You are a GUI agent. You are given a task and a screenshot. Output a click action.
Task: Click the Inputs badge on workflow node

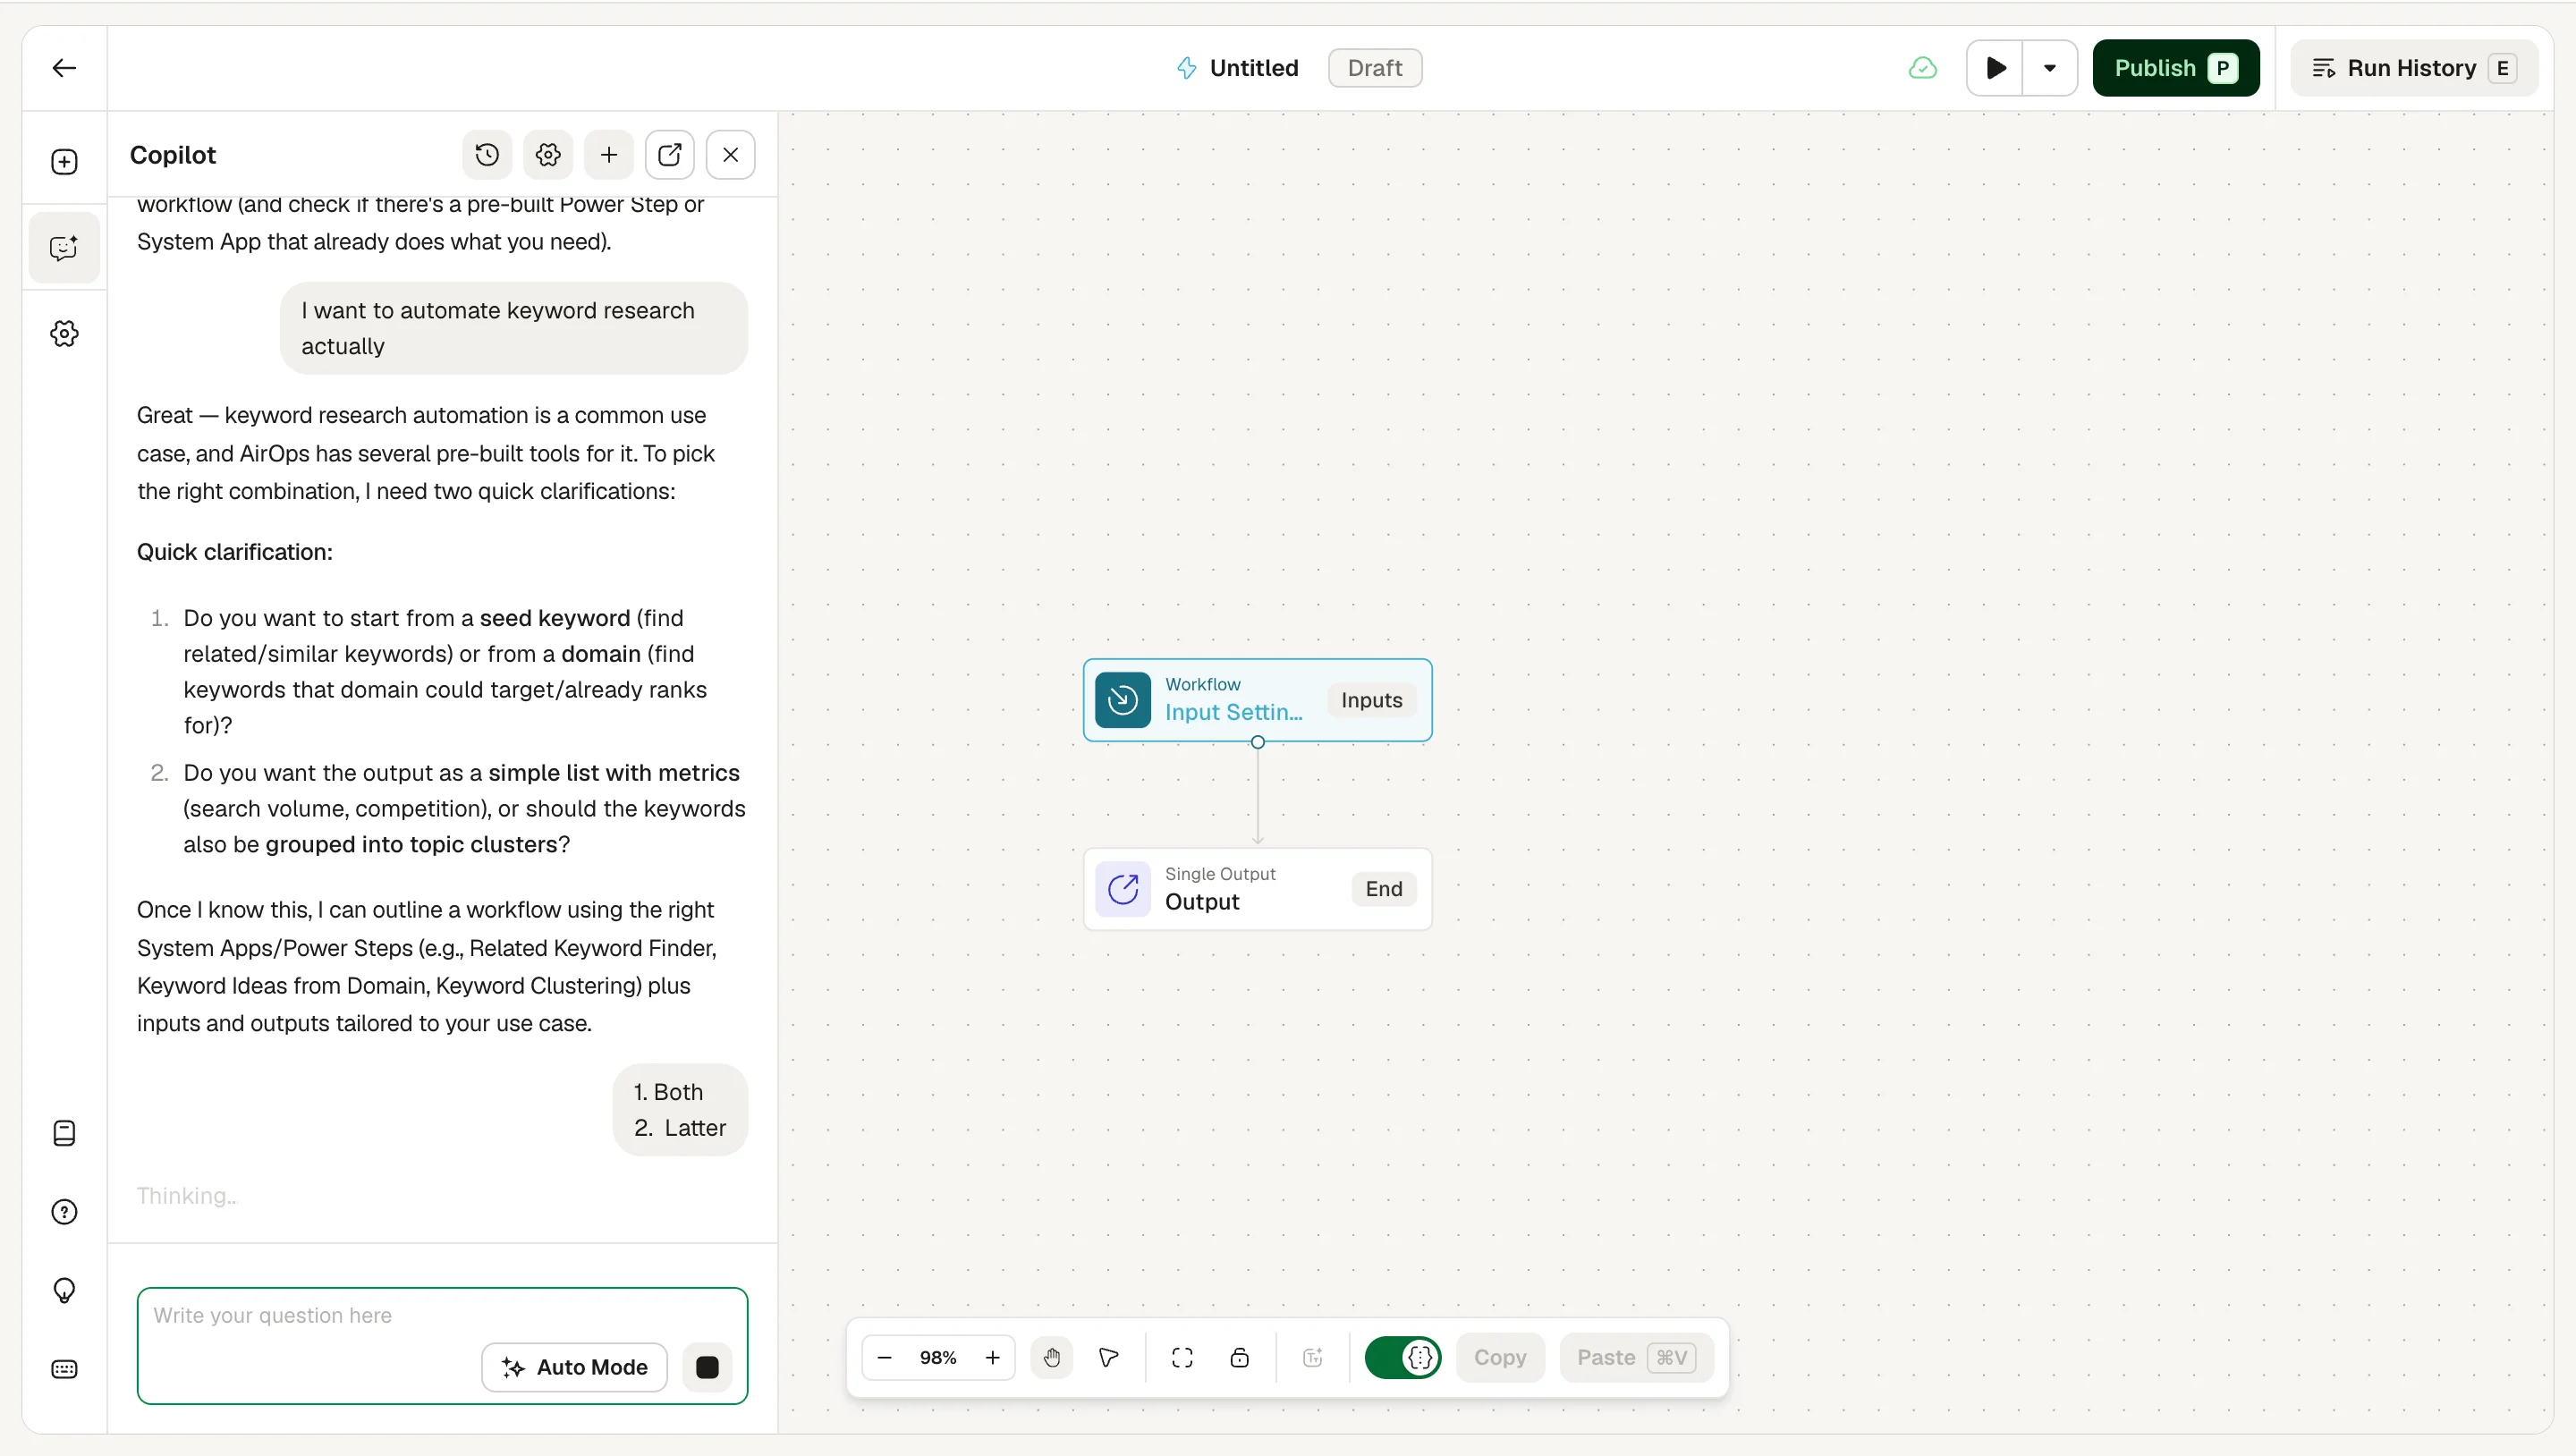(x=1372, y=700)
